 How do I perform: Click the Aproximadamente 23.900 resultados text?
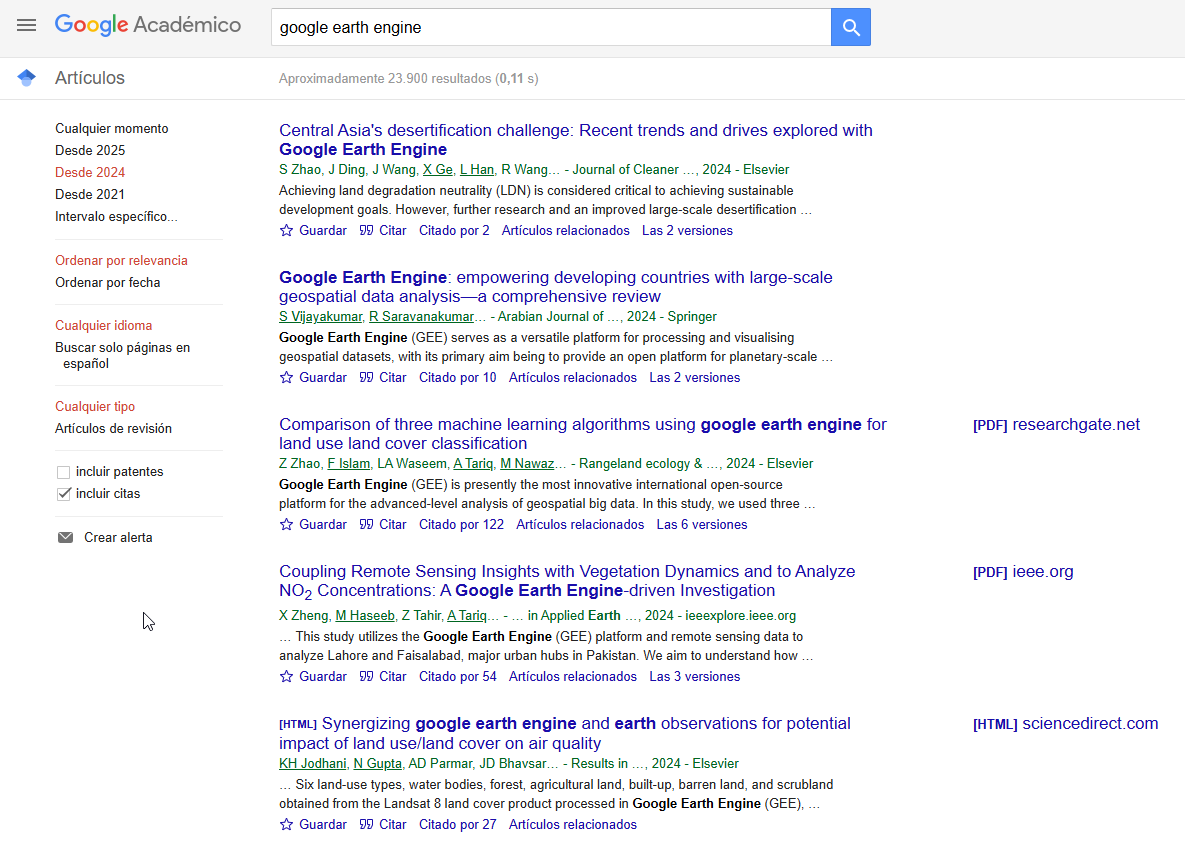pos(409,79)
